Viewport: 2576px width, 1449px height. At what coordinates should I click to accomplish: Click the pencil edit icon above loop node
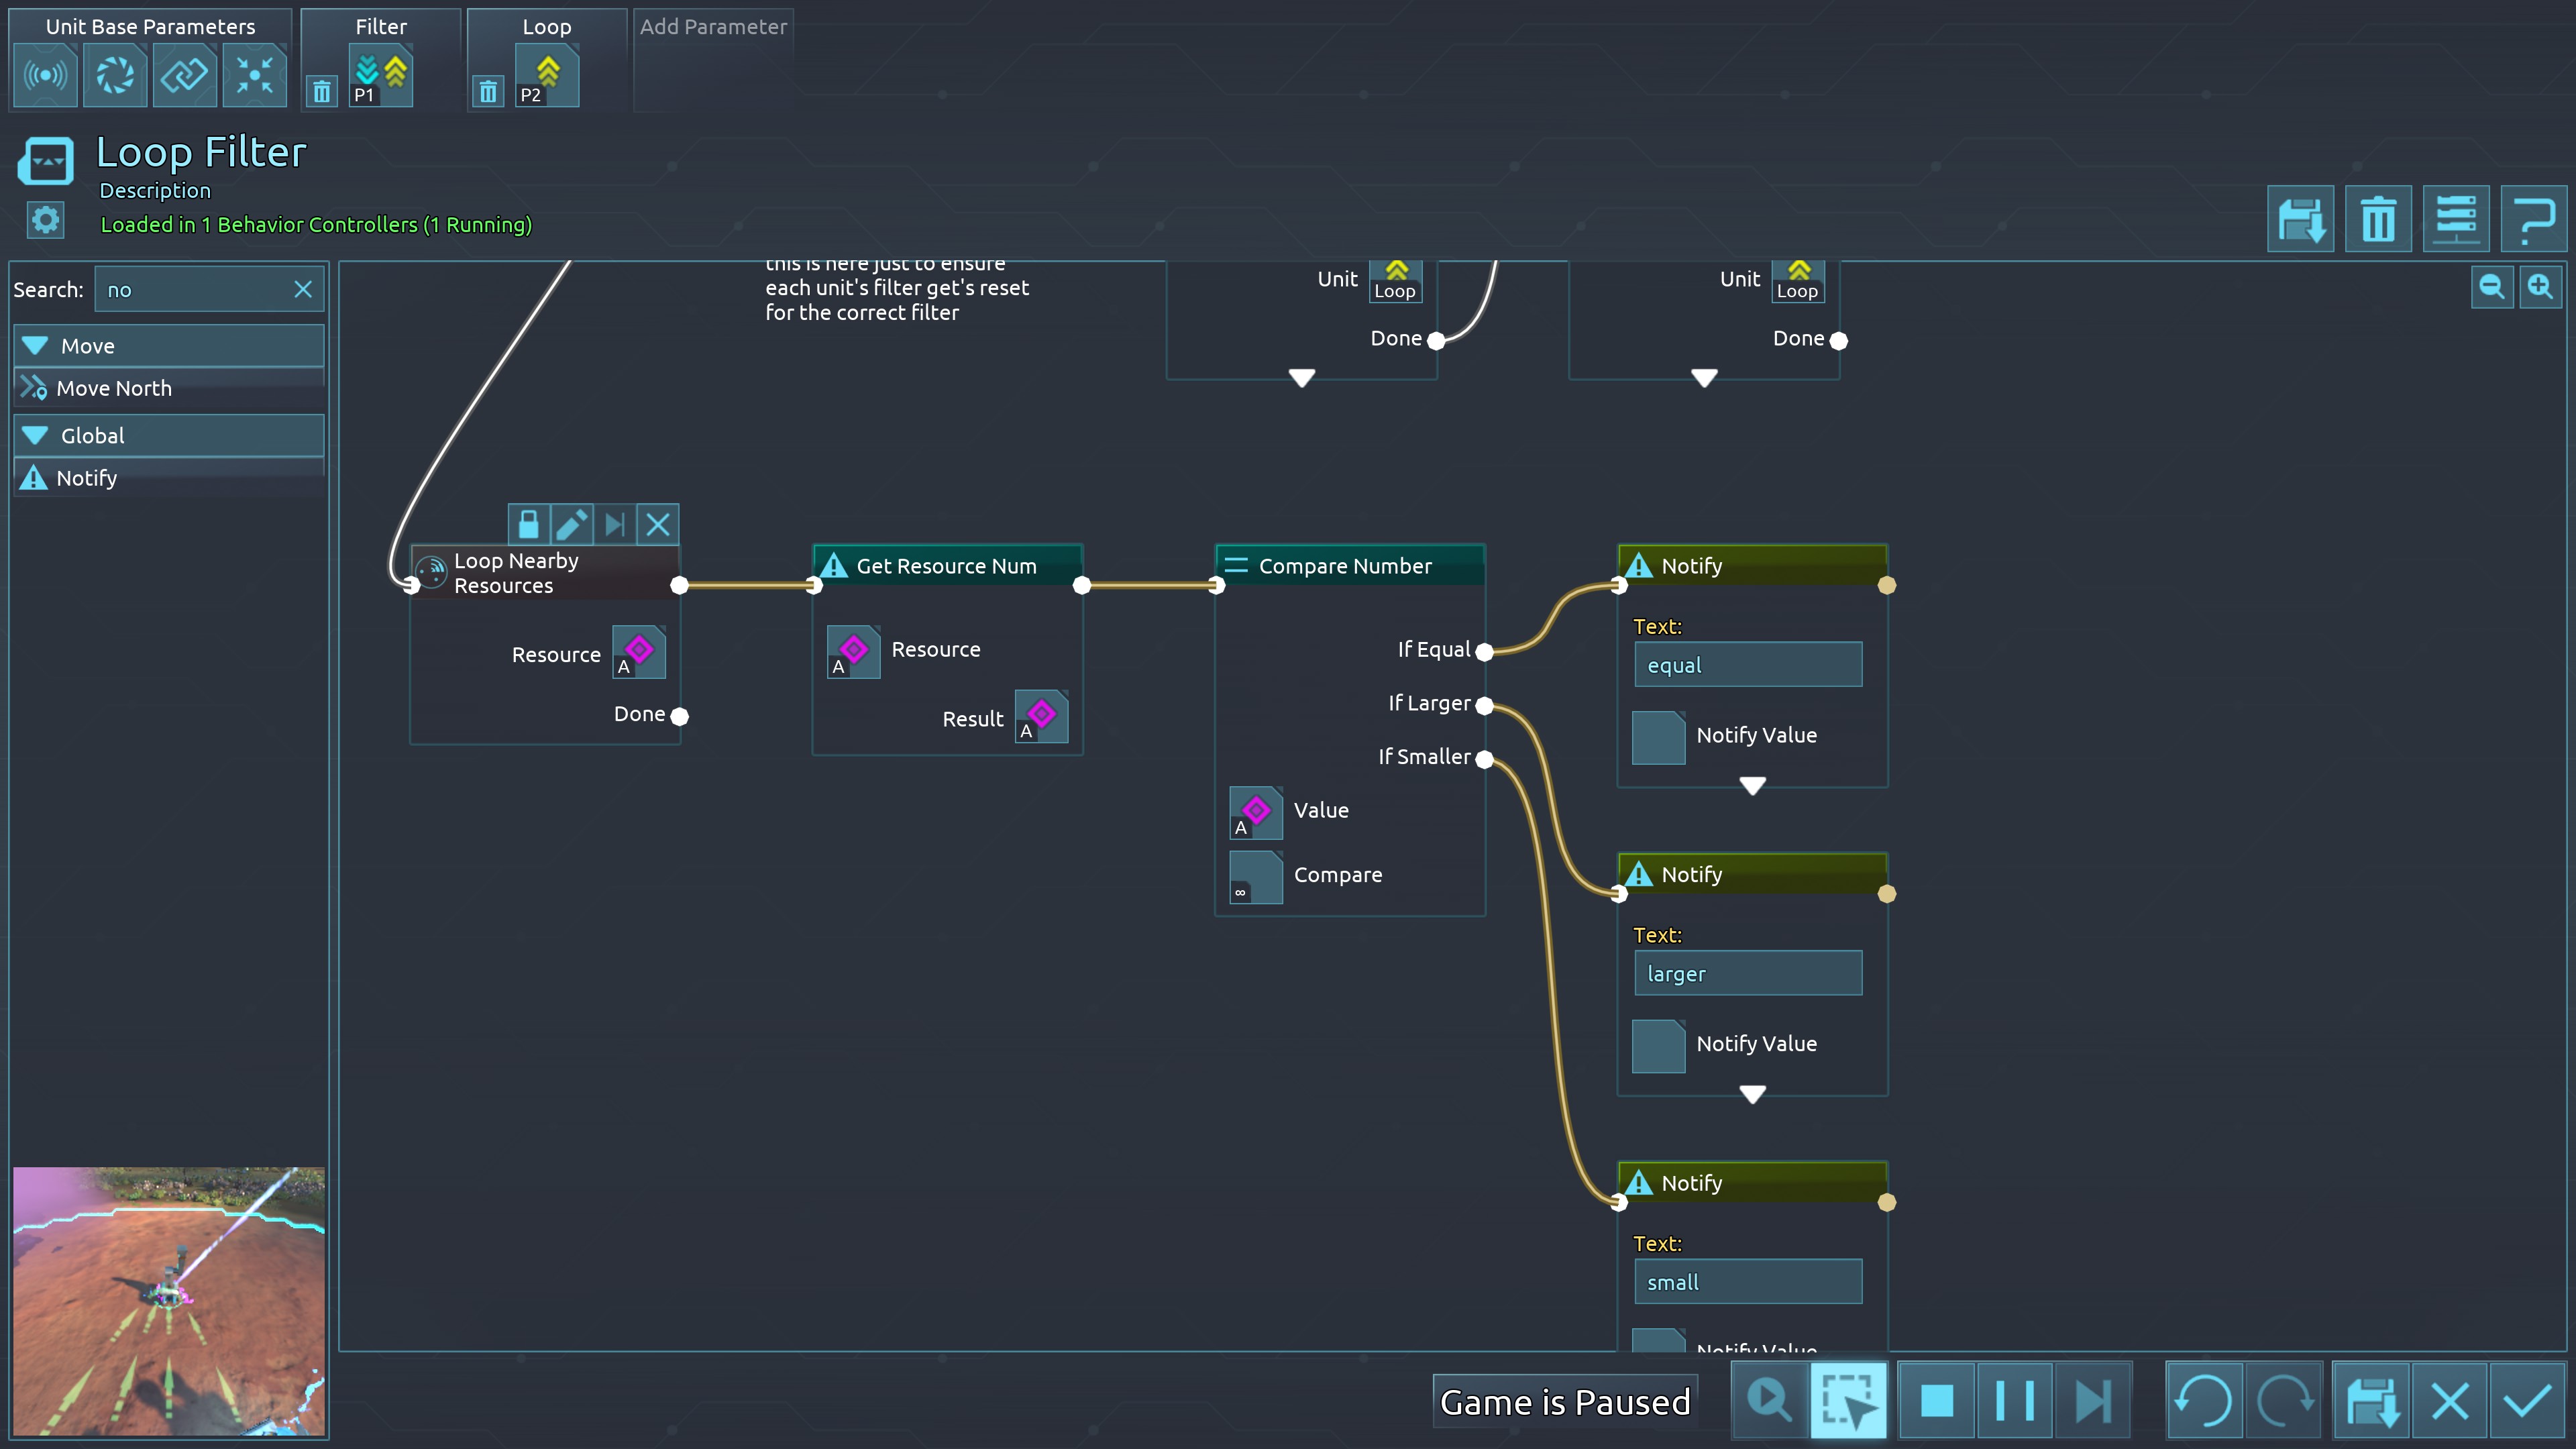tap(571, 524)
